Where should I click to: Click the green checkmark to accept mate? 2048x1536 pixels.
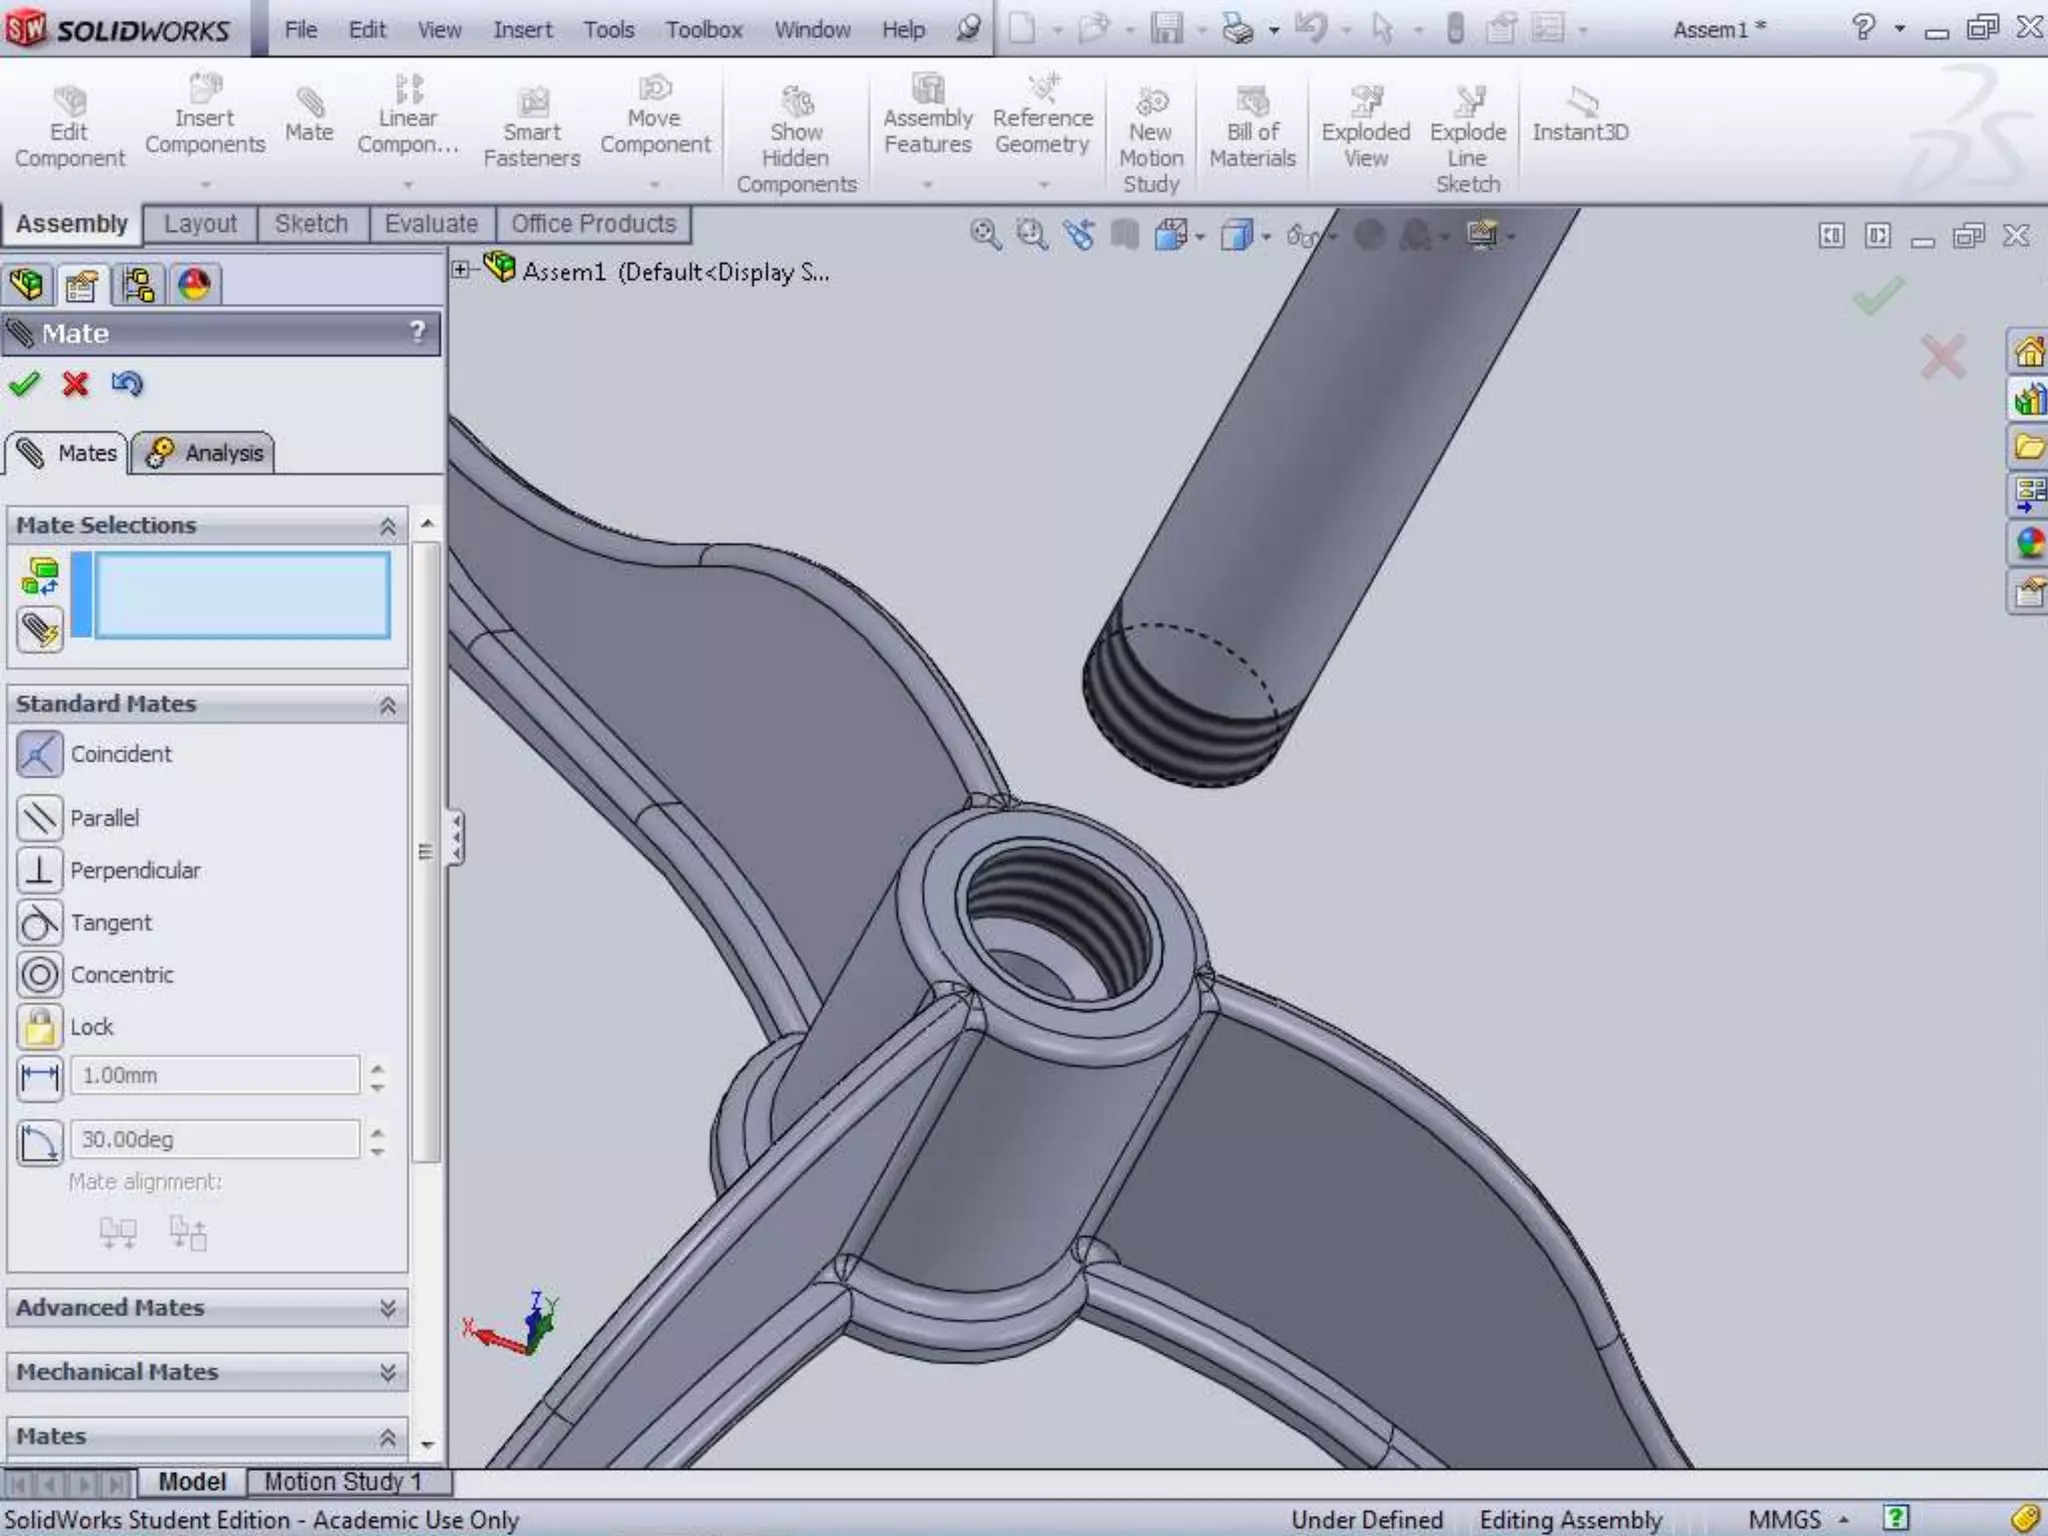24,385
